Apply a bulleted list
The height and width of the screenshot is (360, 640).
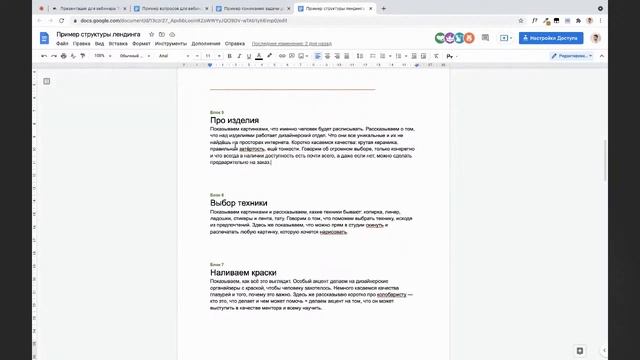382,56
